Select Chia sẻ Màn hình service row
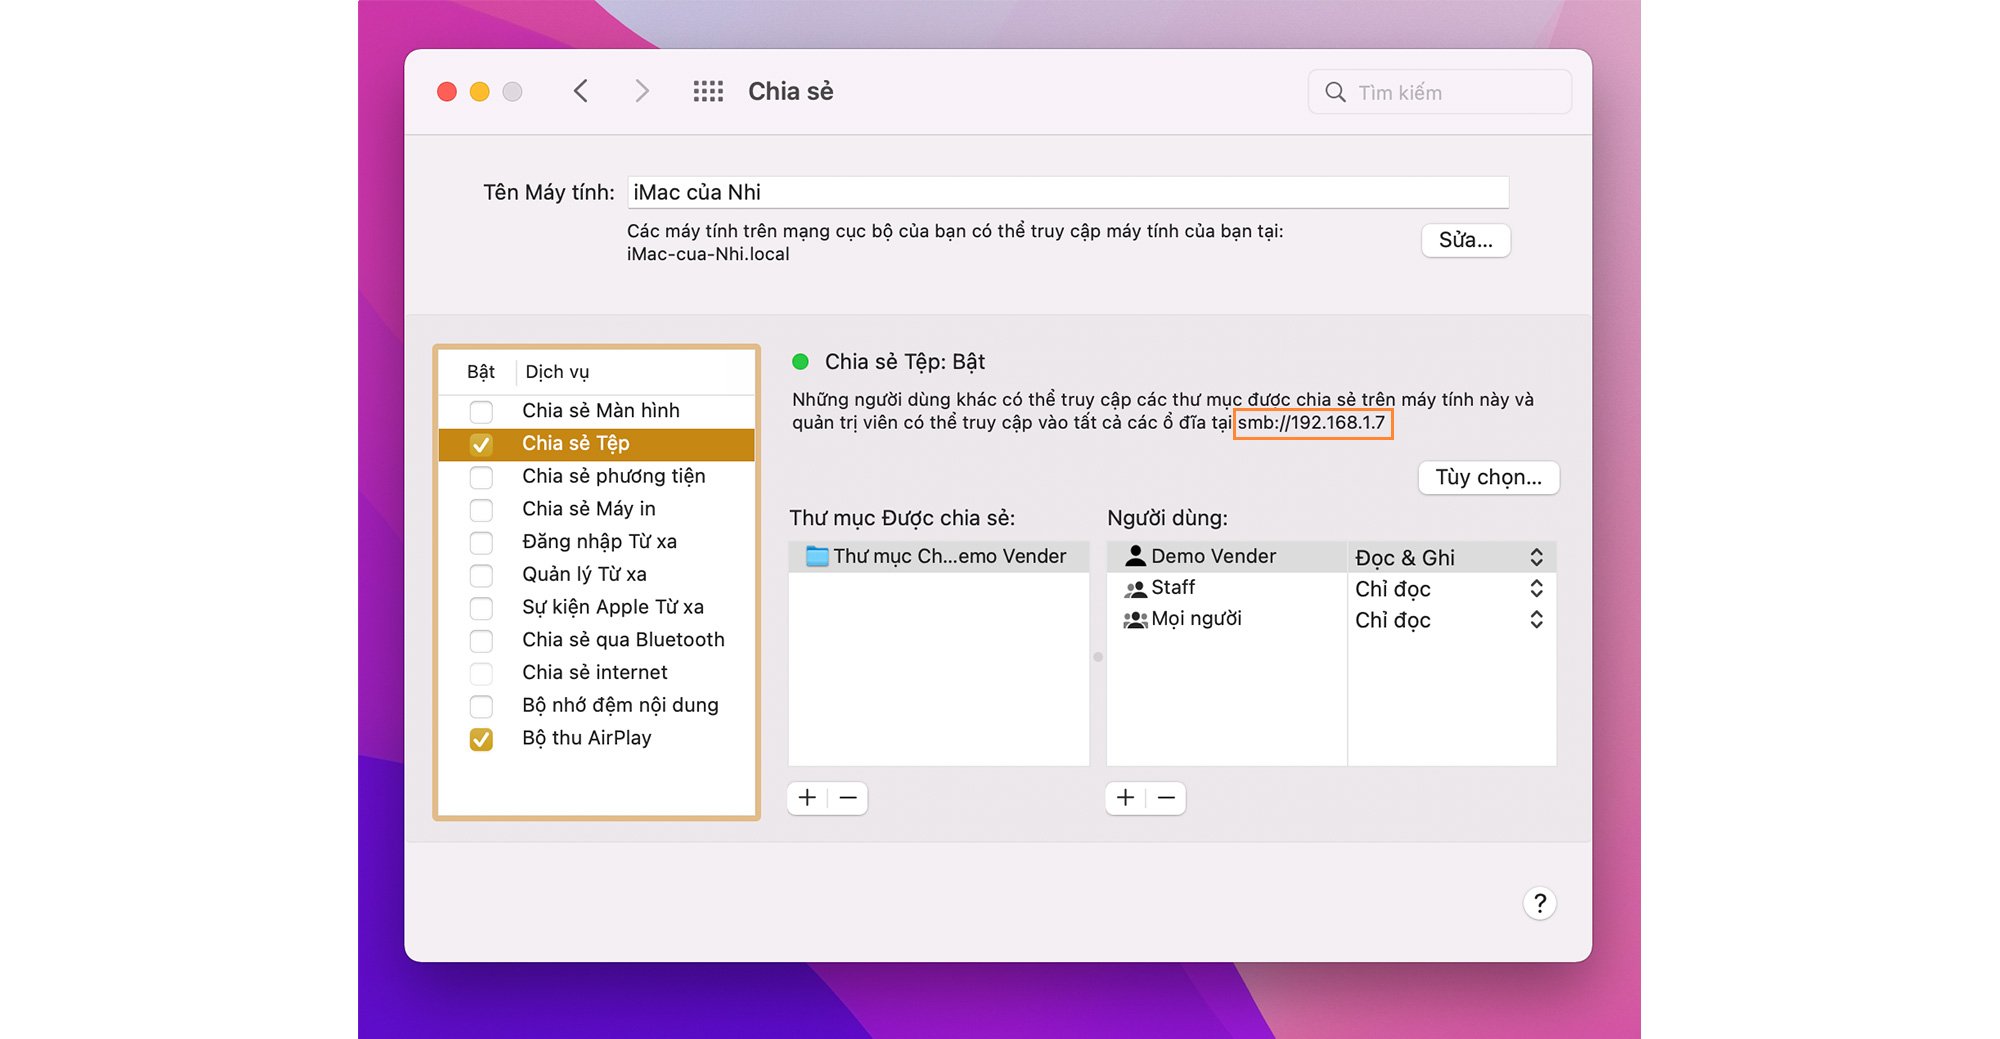 [597, 411]
